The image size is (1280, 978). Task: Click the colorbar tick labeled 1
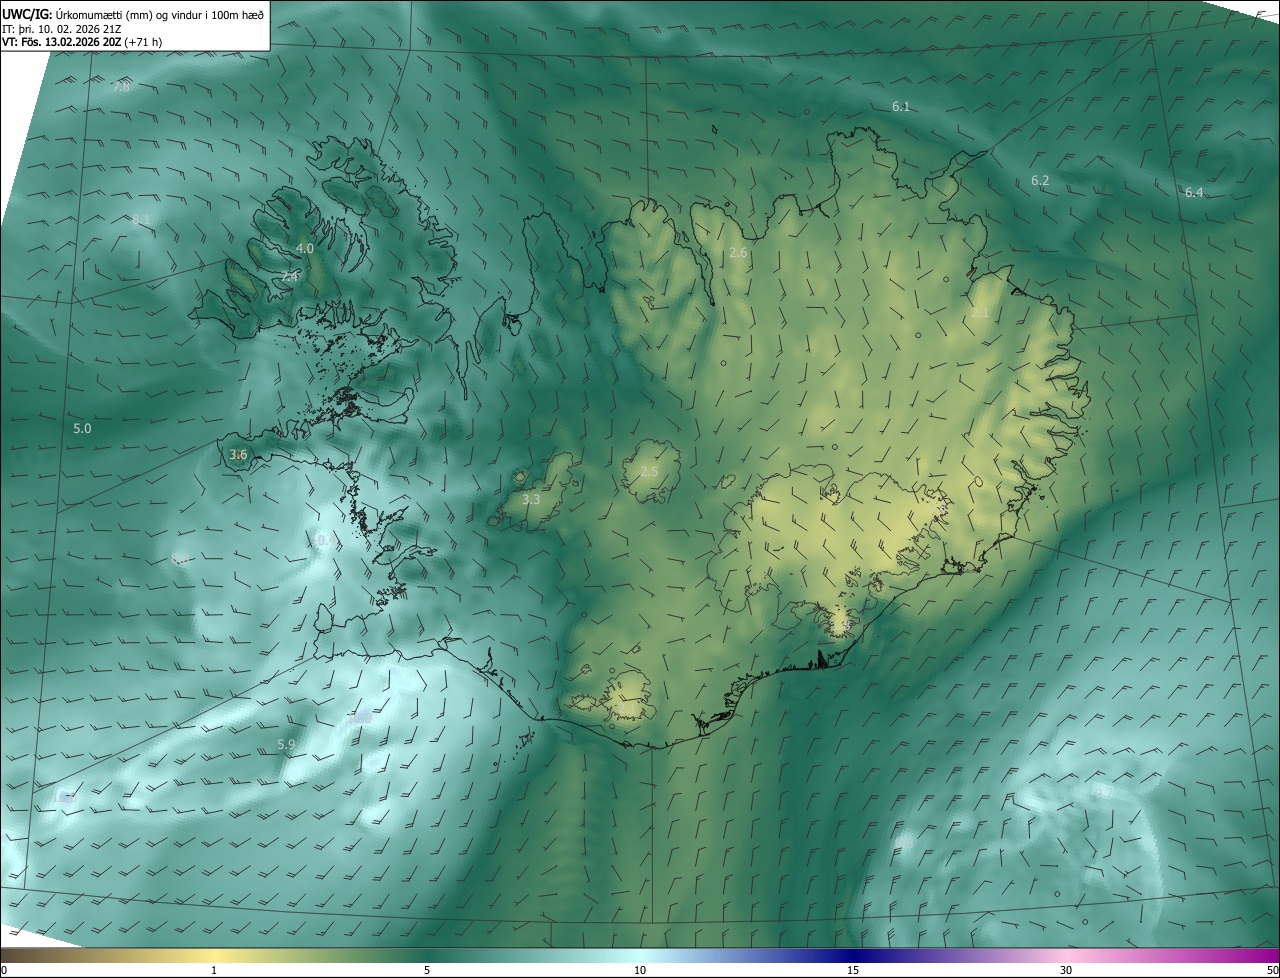[x=214, y=970]
